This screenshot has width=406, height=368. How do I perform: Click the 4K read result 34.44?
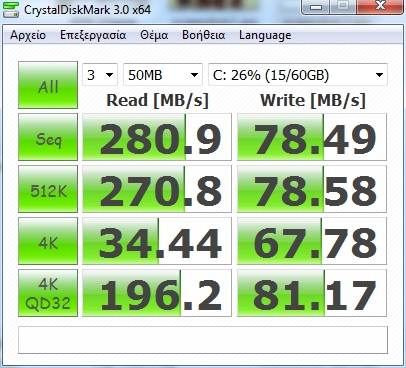pos(157,241)
